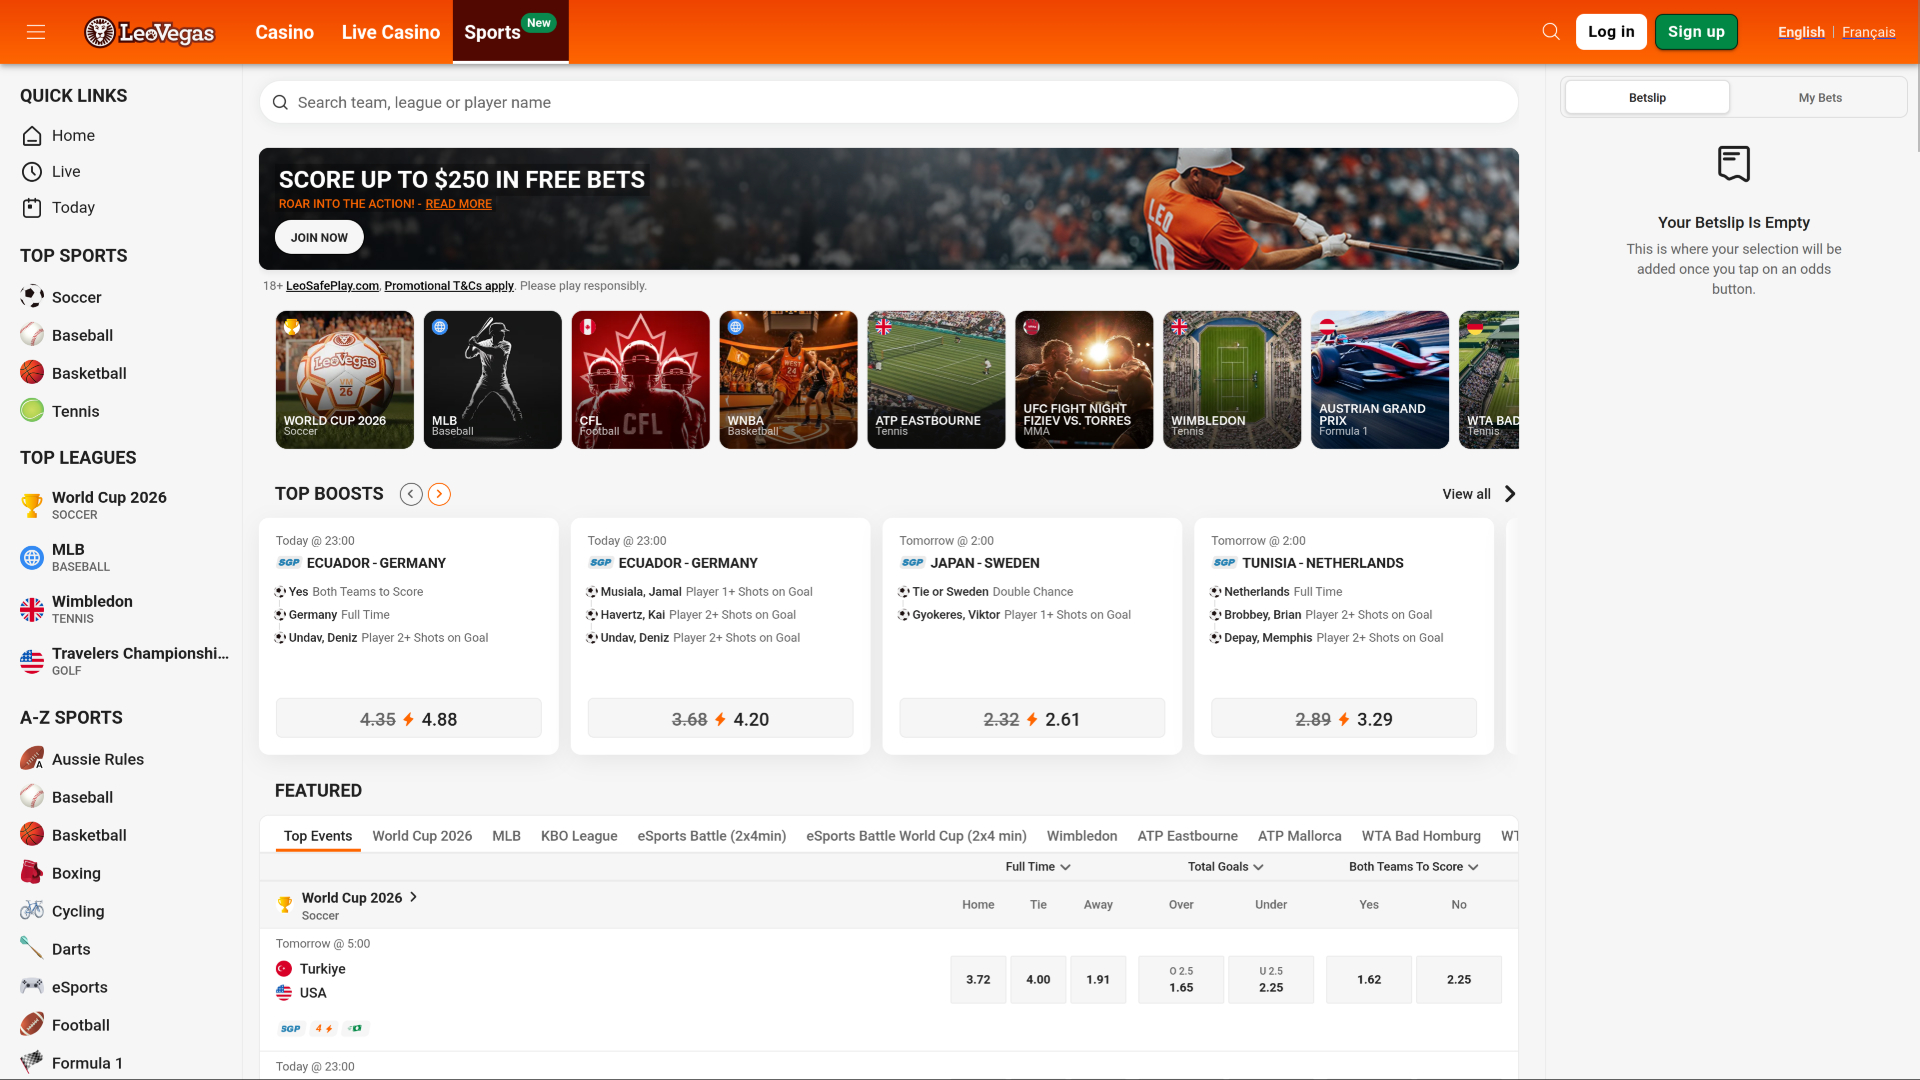1920x1080 pixels.
Task: Select the Betslip tab
Action: [1647, 98]
